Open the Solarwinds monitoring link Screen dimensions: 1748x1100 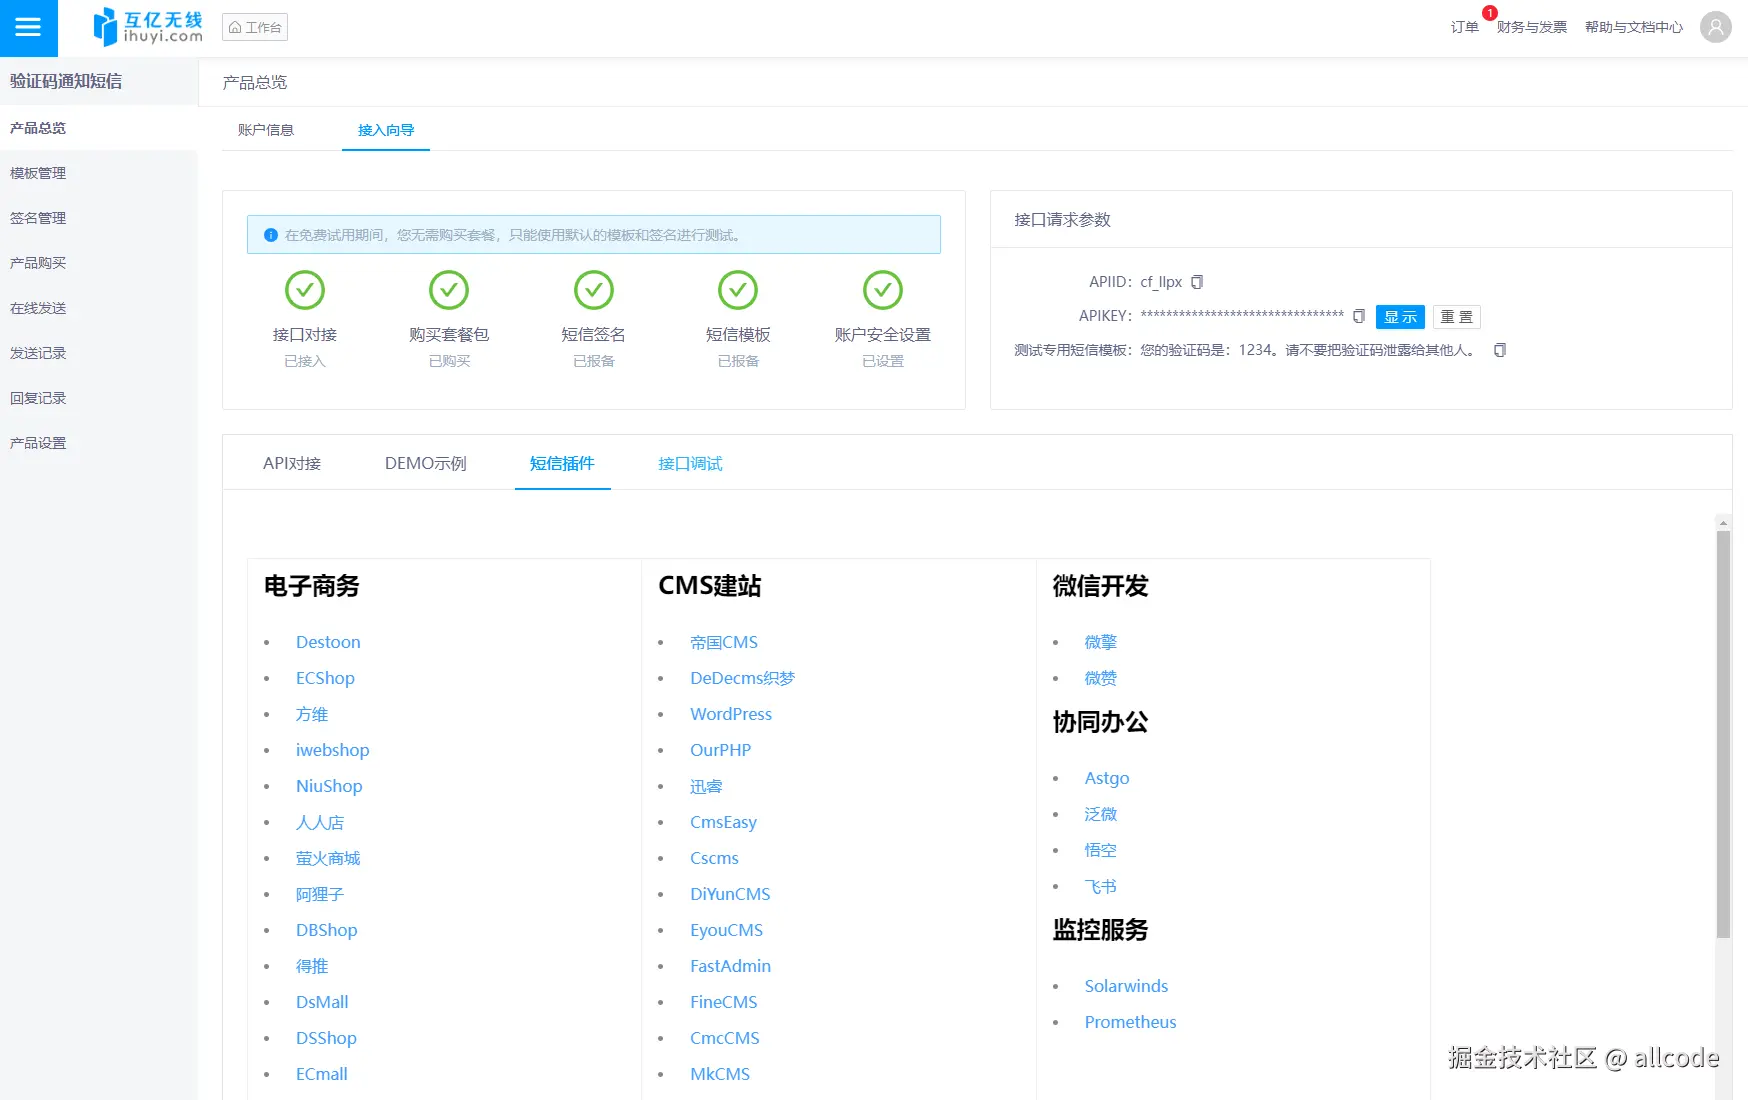1126,986
